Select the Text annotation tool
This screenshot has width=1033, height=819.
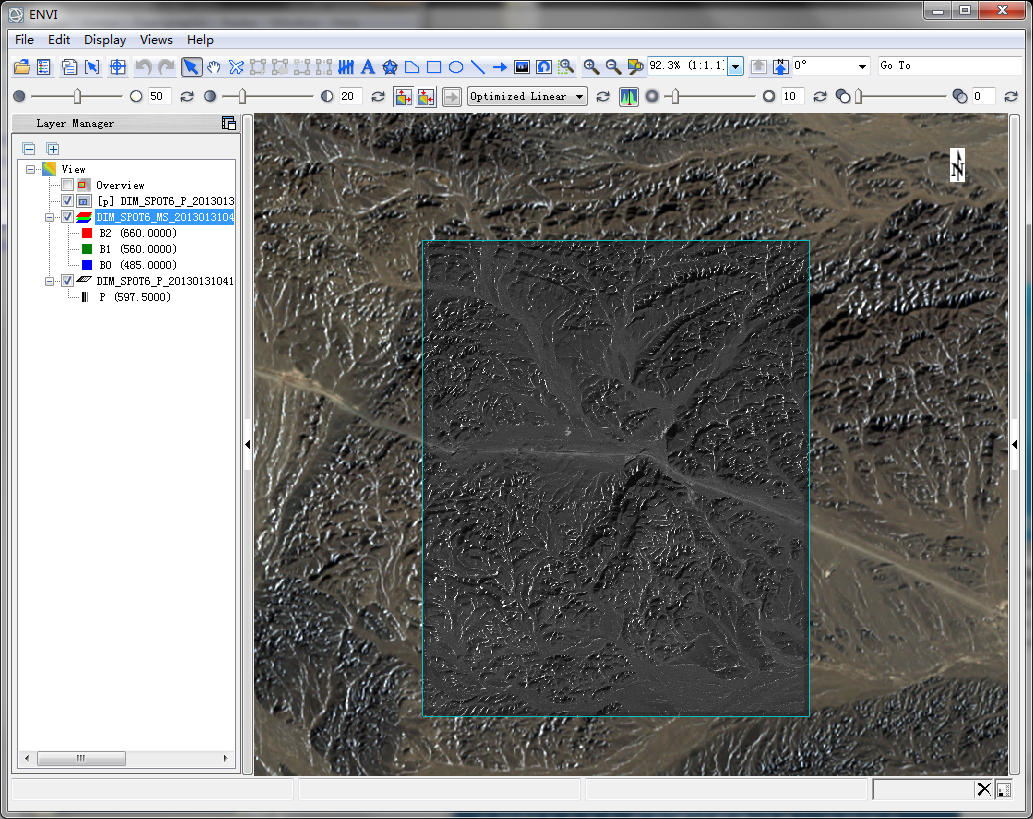[x=368, y=67]
